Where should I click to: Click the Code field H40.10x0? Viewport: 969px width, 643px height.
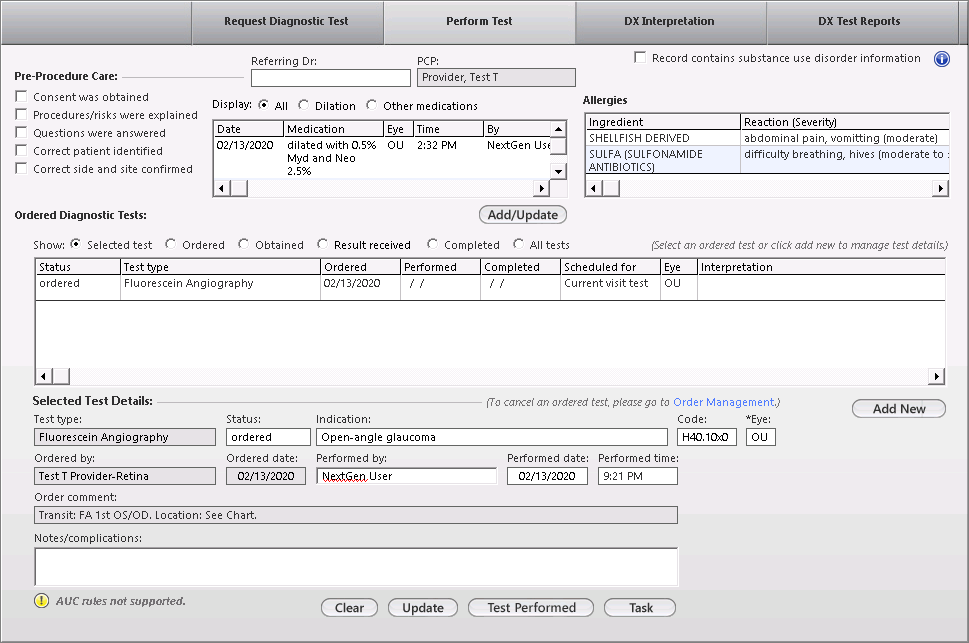(706, 437)
